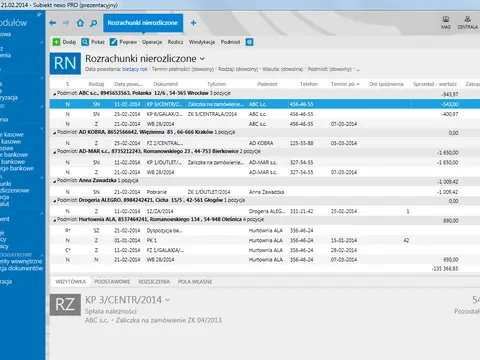Viewport: 480px width, 360px height.
Task: Switch to the PODSTAWOWE tab
Action: coord(112,282)
